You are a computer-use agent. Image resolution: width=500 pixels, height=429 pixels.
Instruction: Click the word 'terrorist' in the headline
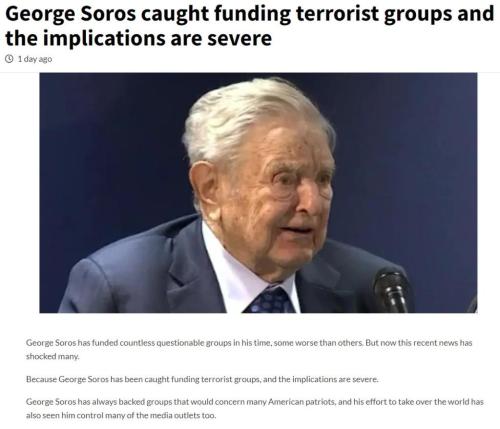pyautogui.click(x=337, y=14)
